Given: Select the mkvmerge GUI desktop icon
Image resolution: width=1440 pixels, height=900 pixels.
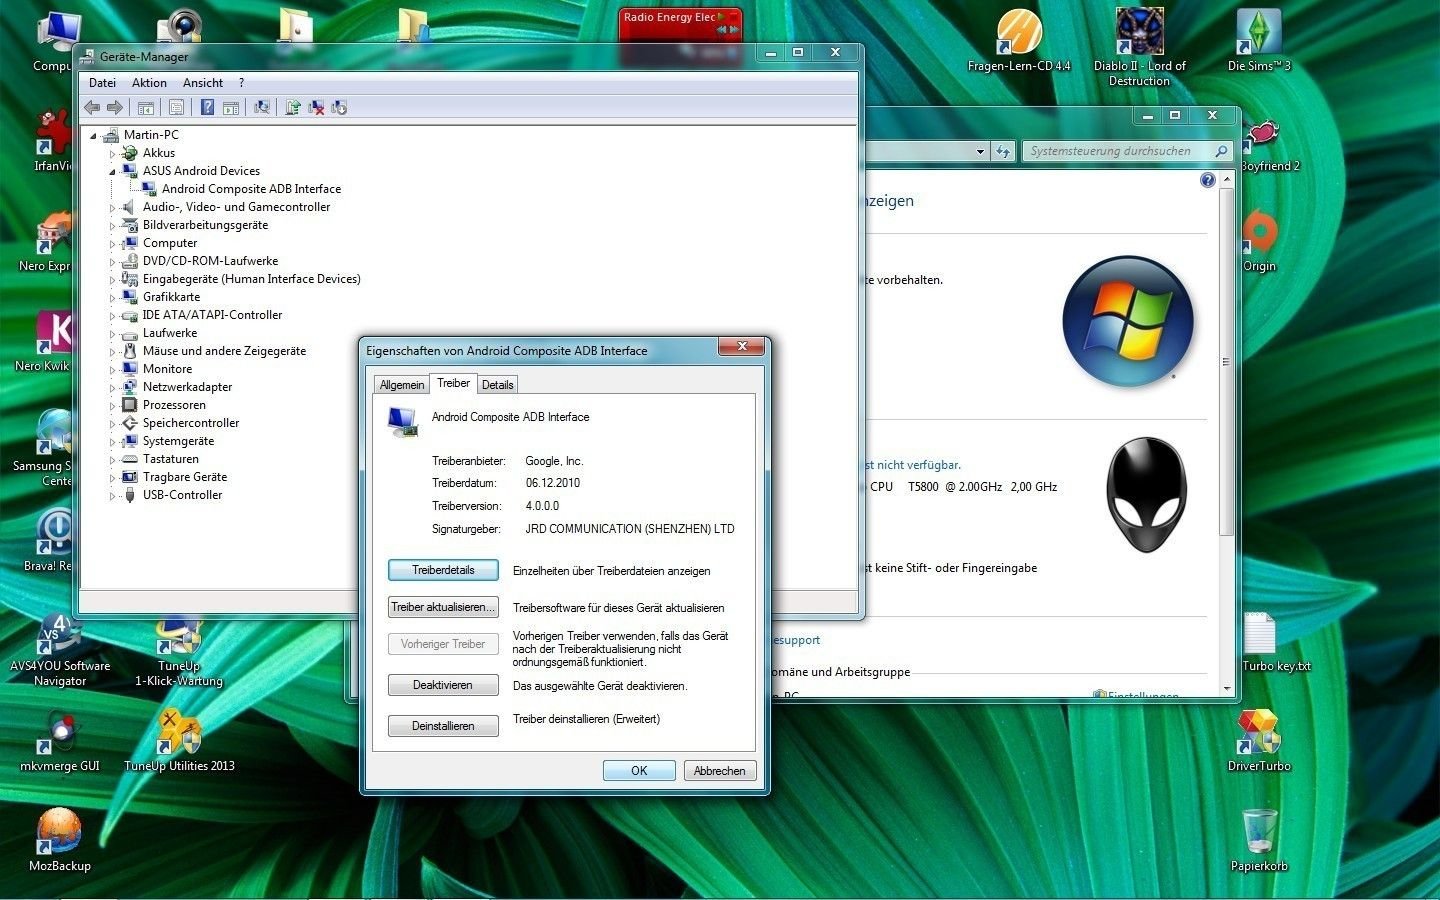Looking at the screenshot, I should [x=60, y=740].
